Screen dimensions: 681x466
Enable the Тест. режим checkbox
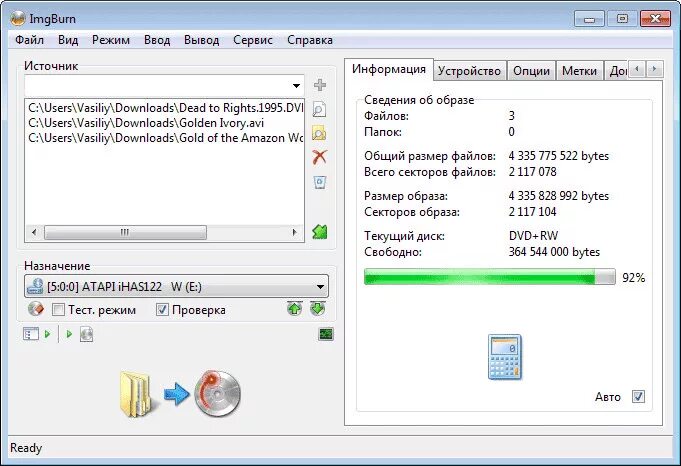coord(58,310)
